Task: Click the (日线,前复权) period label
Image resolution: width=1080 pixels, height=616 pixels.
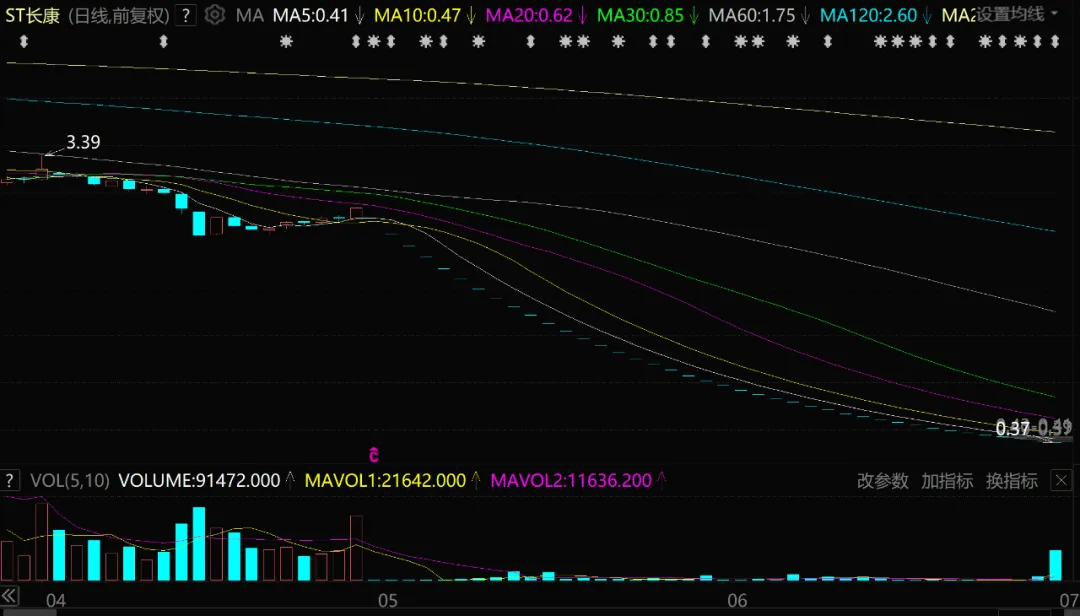Action: click(x=119, y=15)
